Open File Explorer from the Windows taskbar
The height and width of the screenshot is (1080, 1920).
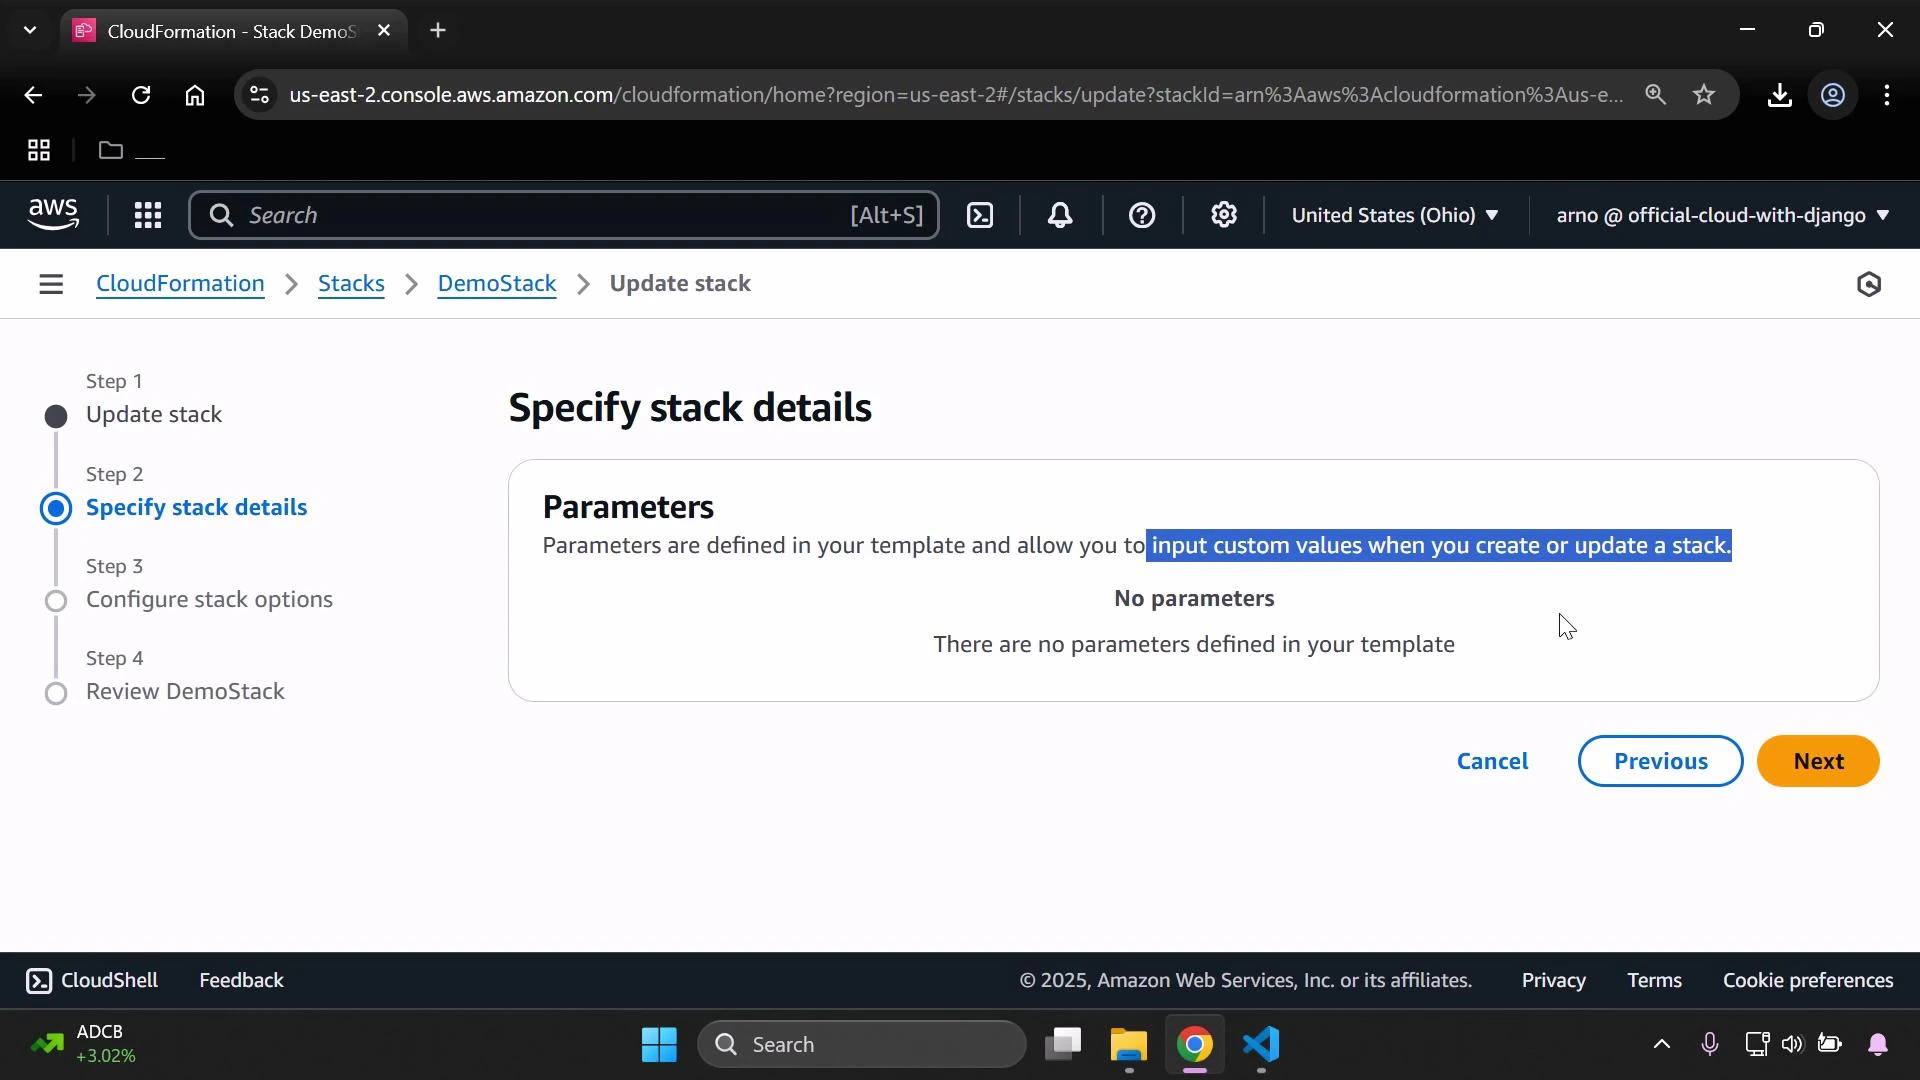click(x=1128, y=1045)
